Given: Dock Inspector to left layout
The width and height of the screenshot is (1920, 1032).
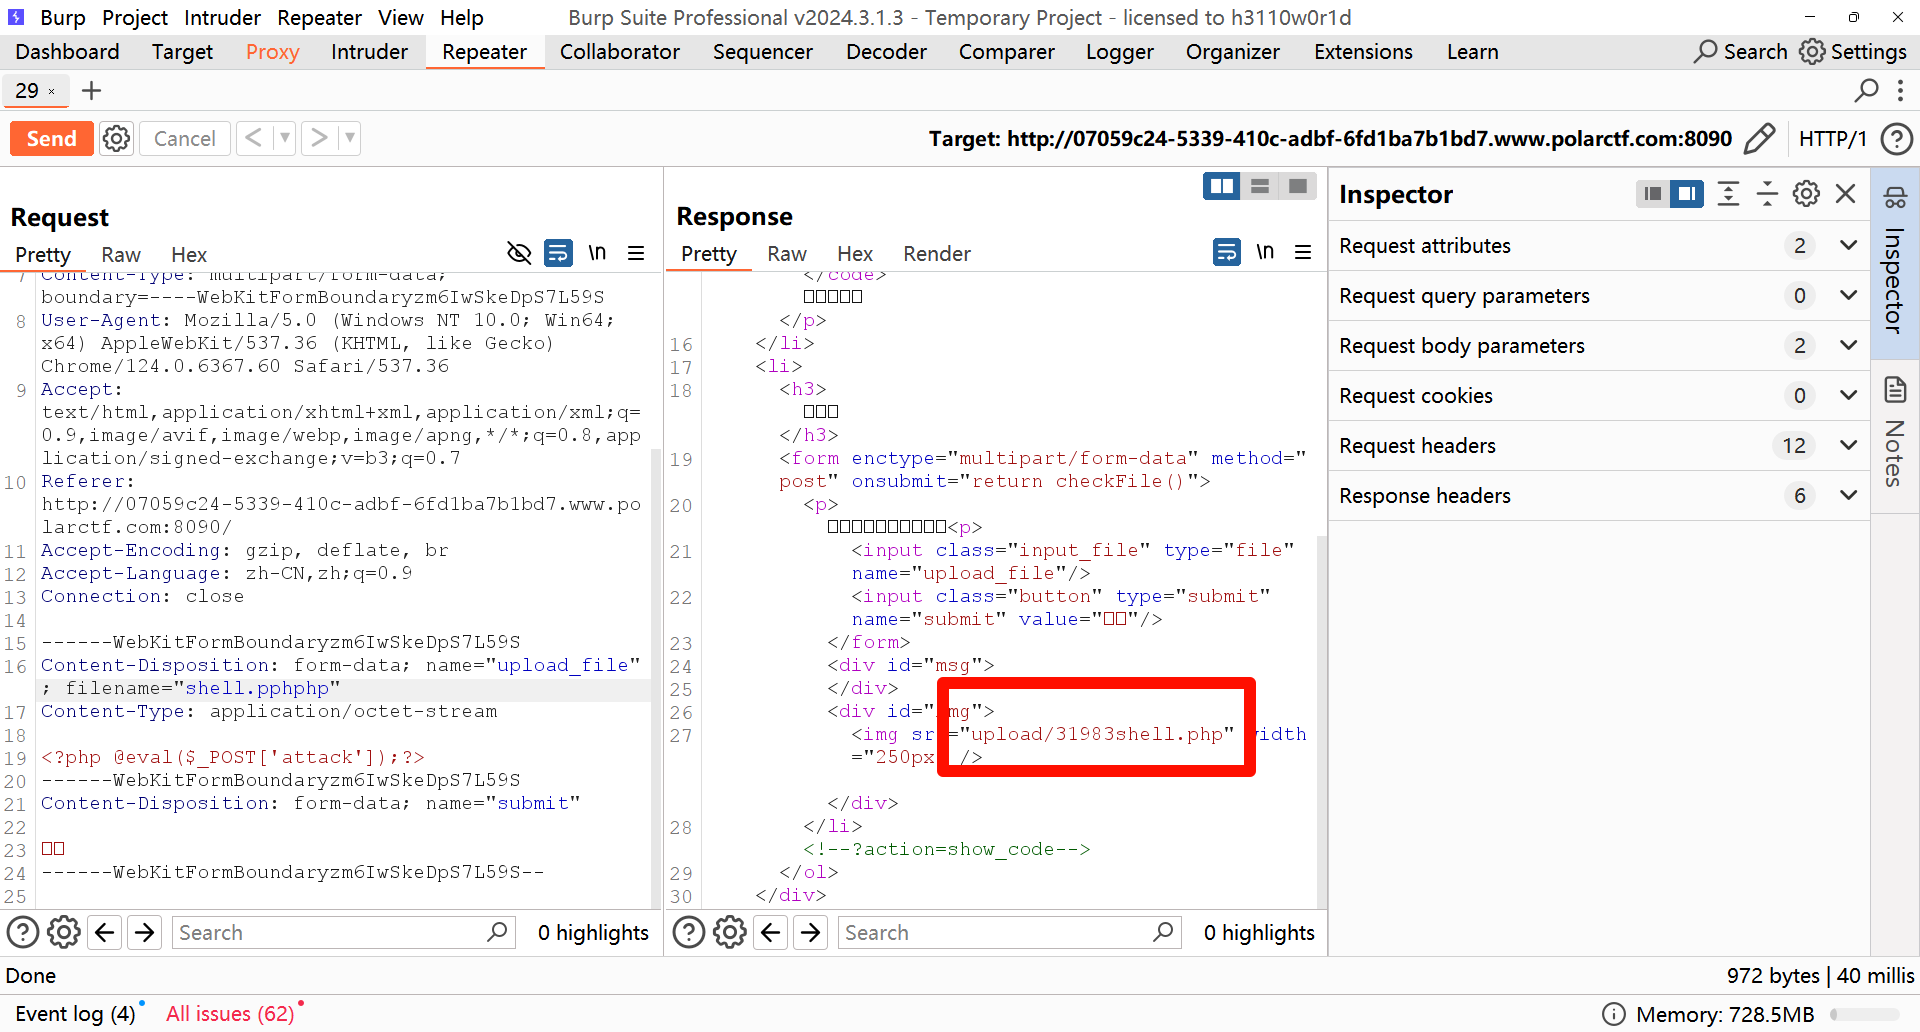Looking at the screenshot, I should [x=1652, y=194].
